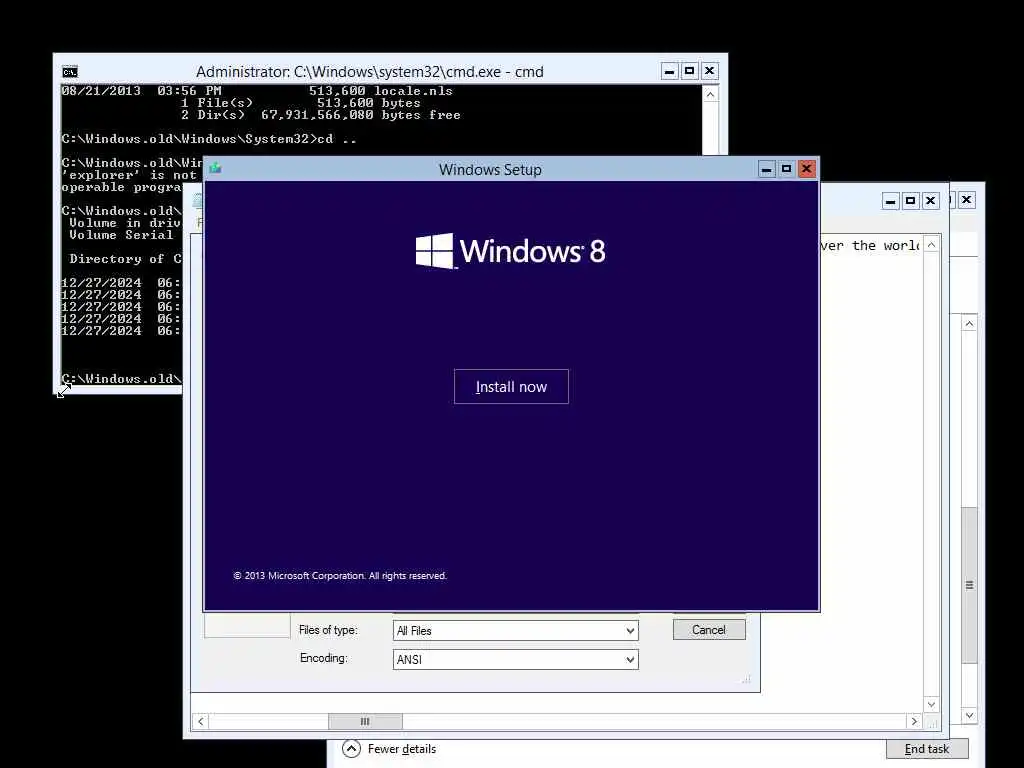Click the Task Manager vertical scrollbar thumb
This screenshot has height=768, width=1024.
pyautogui.click(x=970, y=585)
